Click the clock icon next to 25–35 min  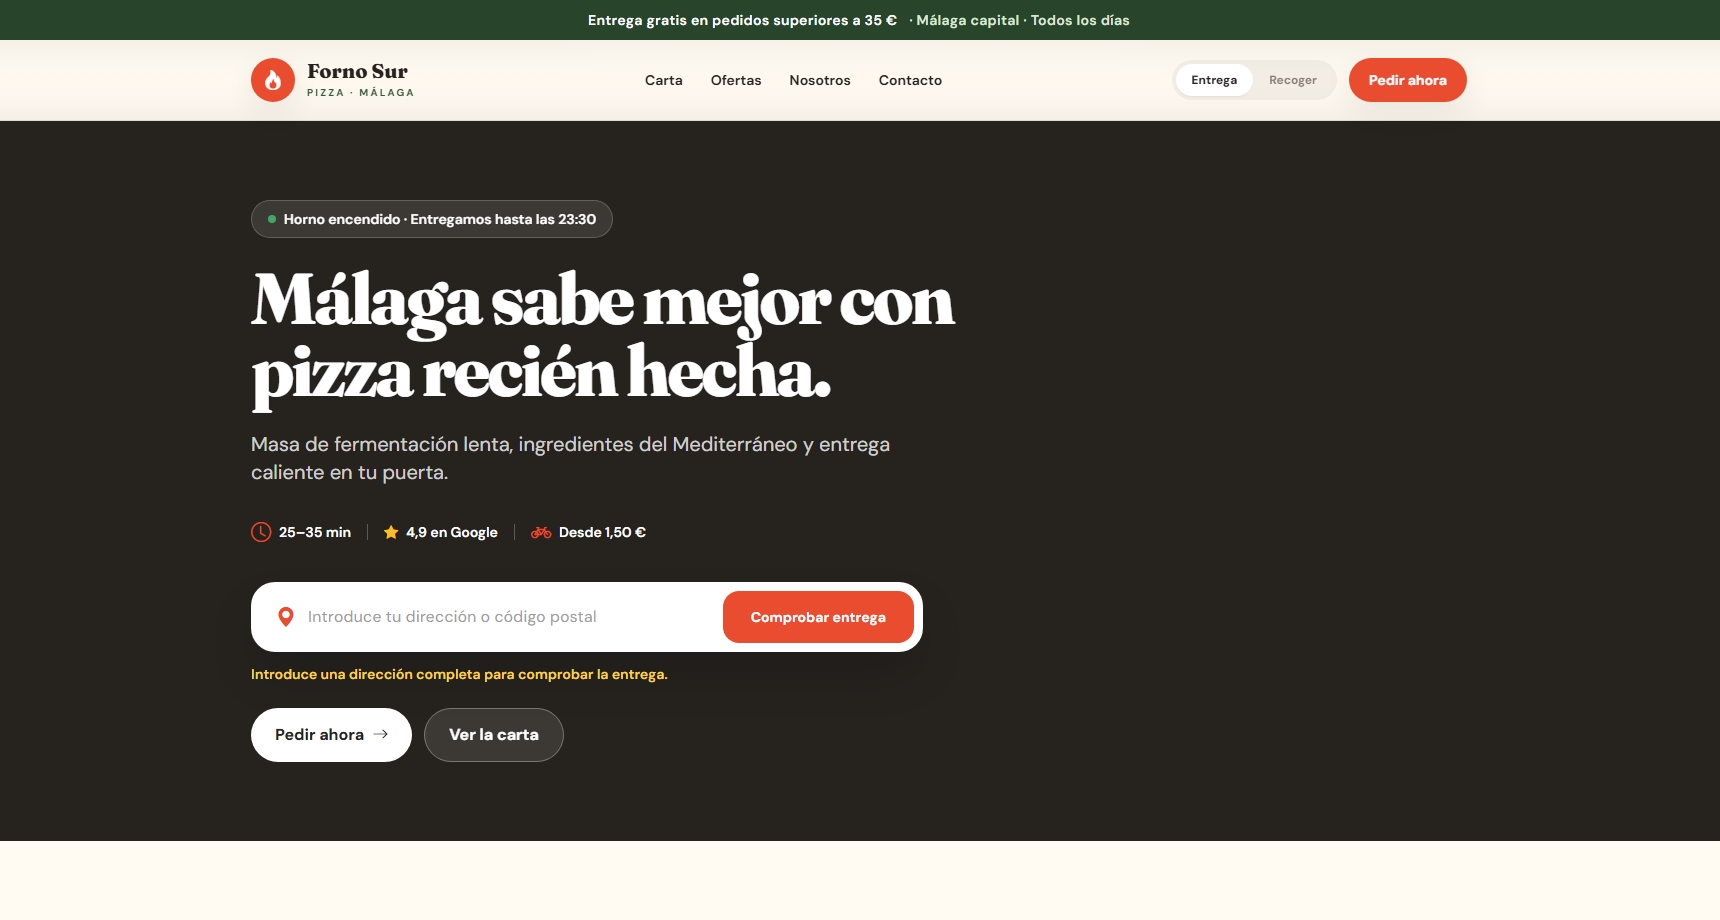tap(261, 532)
